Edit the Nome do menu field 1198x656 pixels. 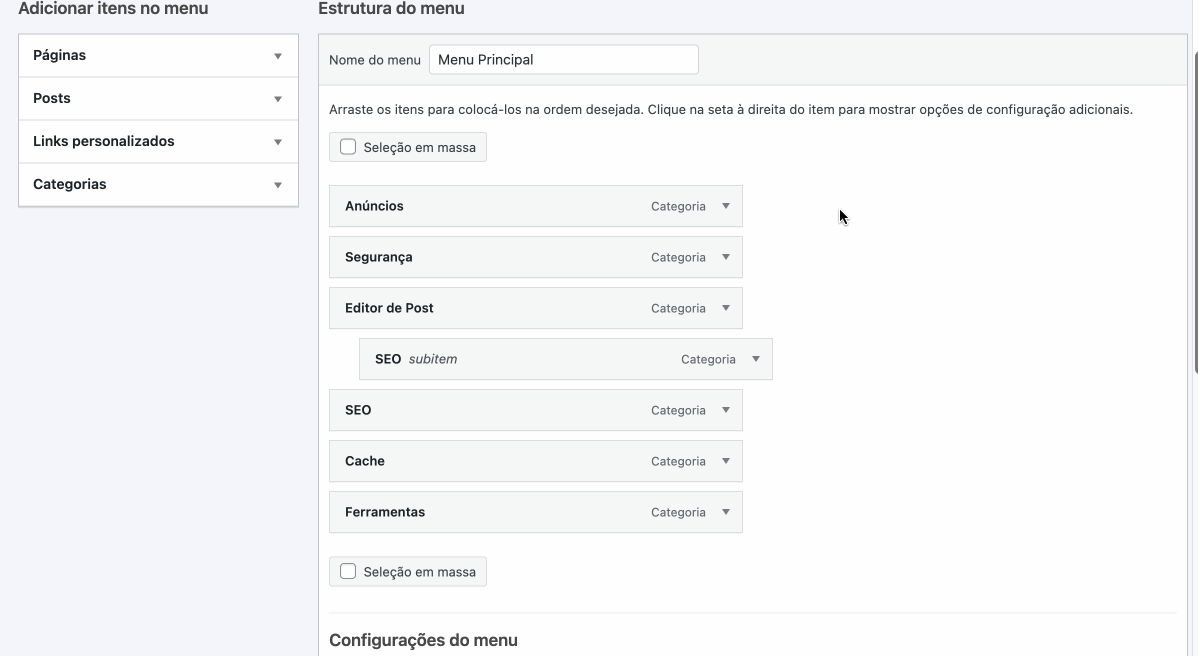point(564,60)
